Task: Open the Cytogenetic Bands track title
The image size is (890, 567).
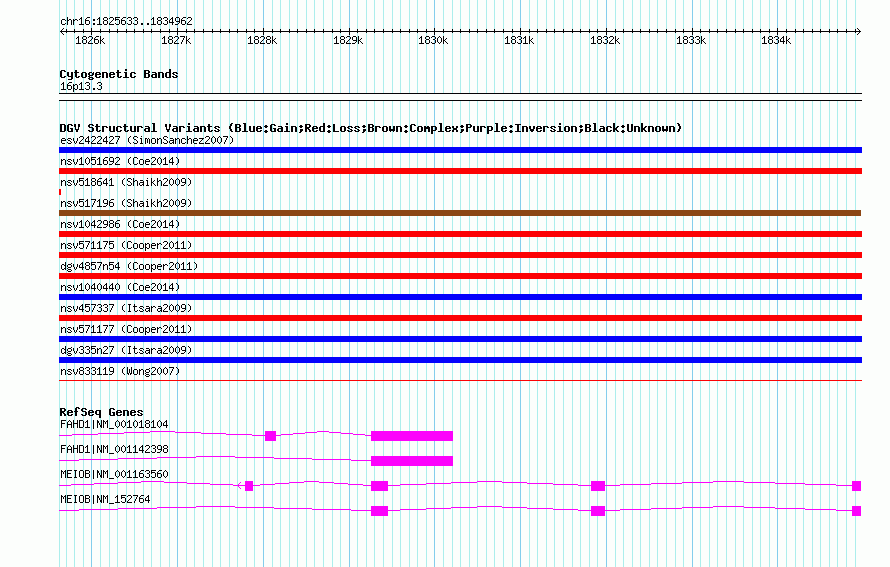Action: (x=119, y=74)
